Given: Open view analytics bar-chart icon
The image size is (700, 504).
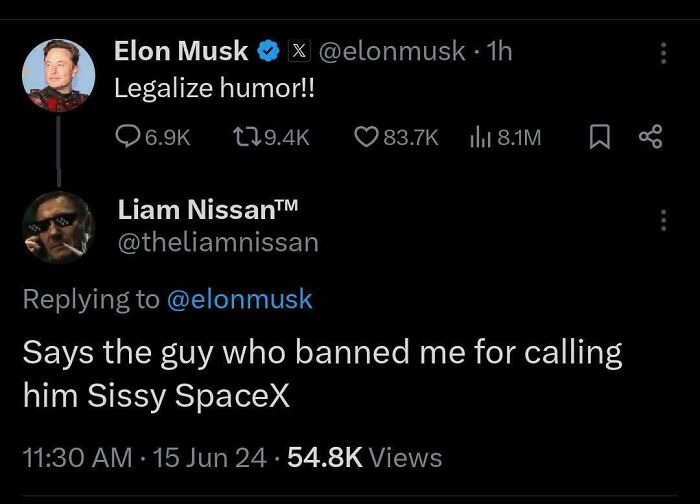Looking at the screenshot, I should coord(479,137).
